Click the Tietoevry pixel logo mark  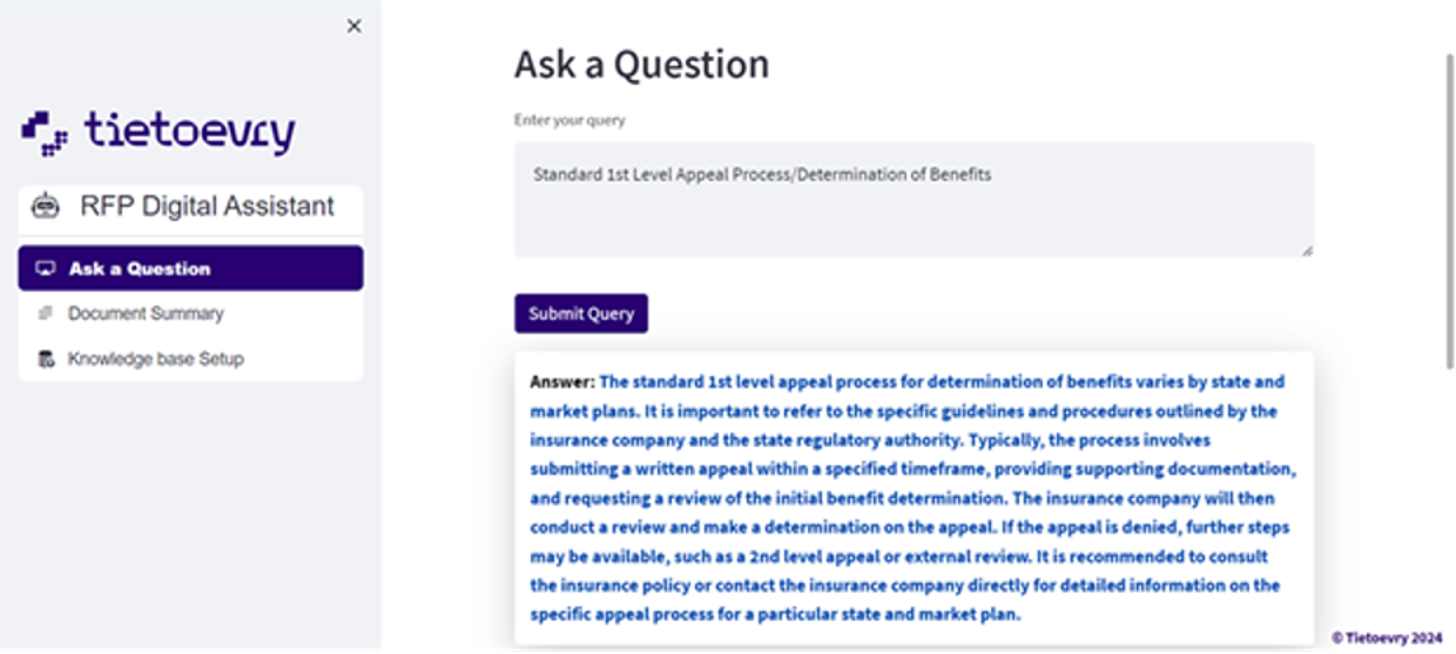(x=45, y=133)
